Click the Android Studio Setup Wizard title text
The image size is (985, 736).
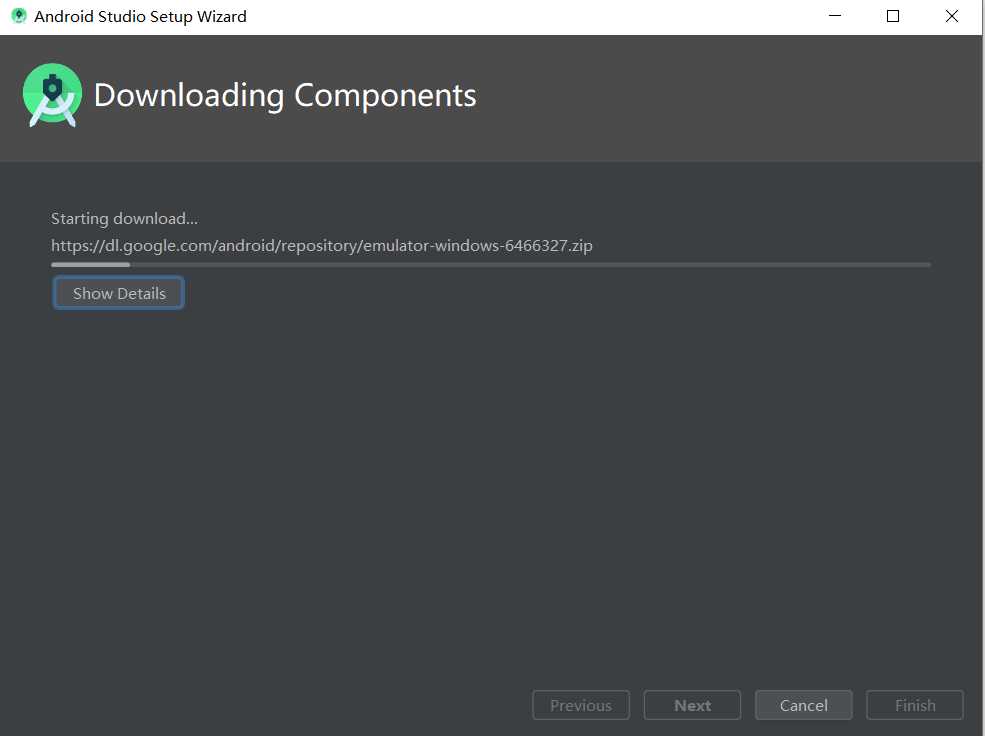pyautogui.click(x=140, y=16)
